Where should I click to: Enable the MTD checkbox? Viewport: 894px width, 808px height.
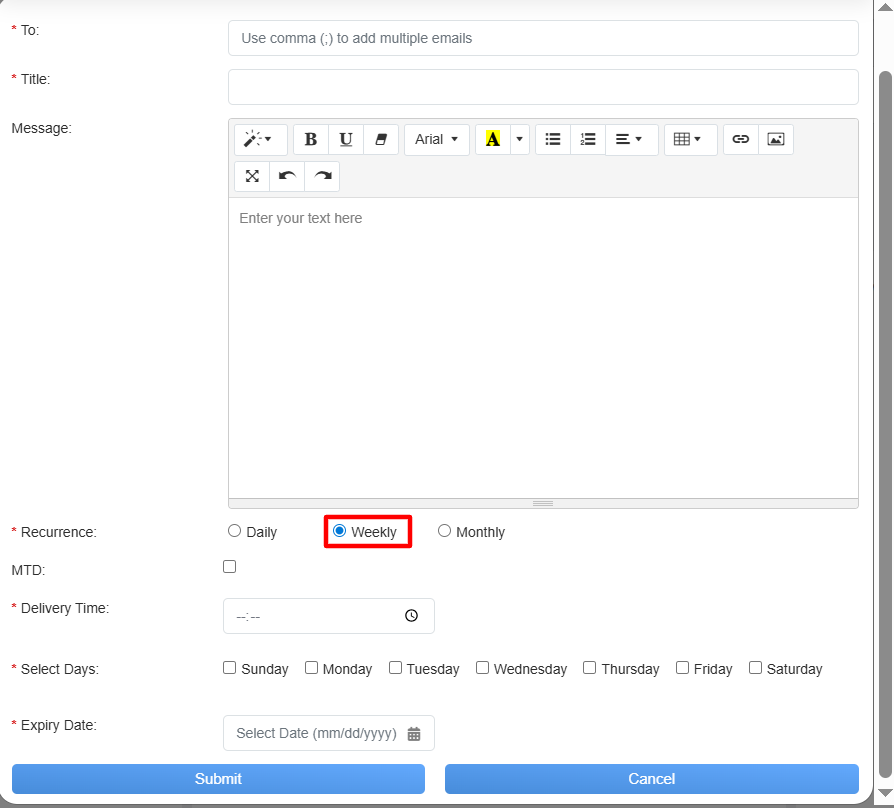pyautogui.click(x=230, y=567)
